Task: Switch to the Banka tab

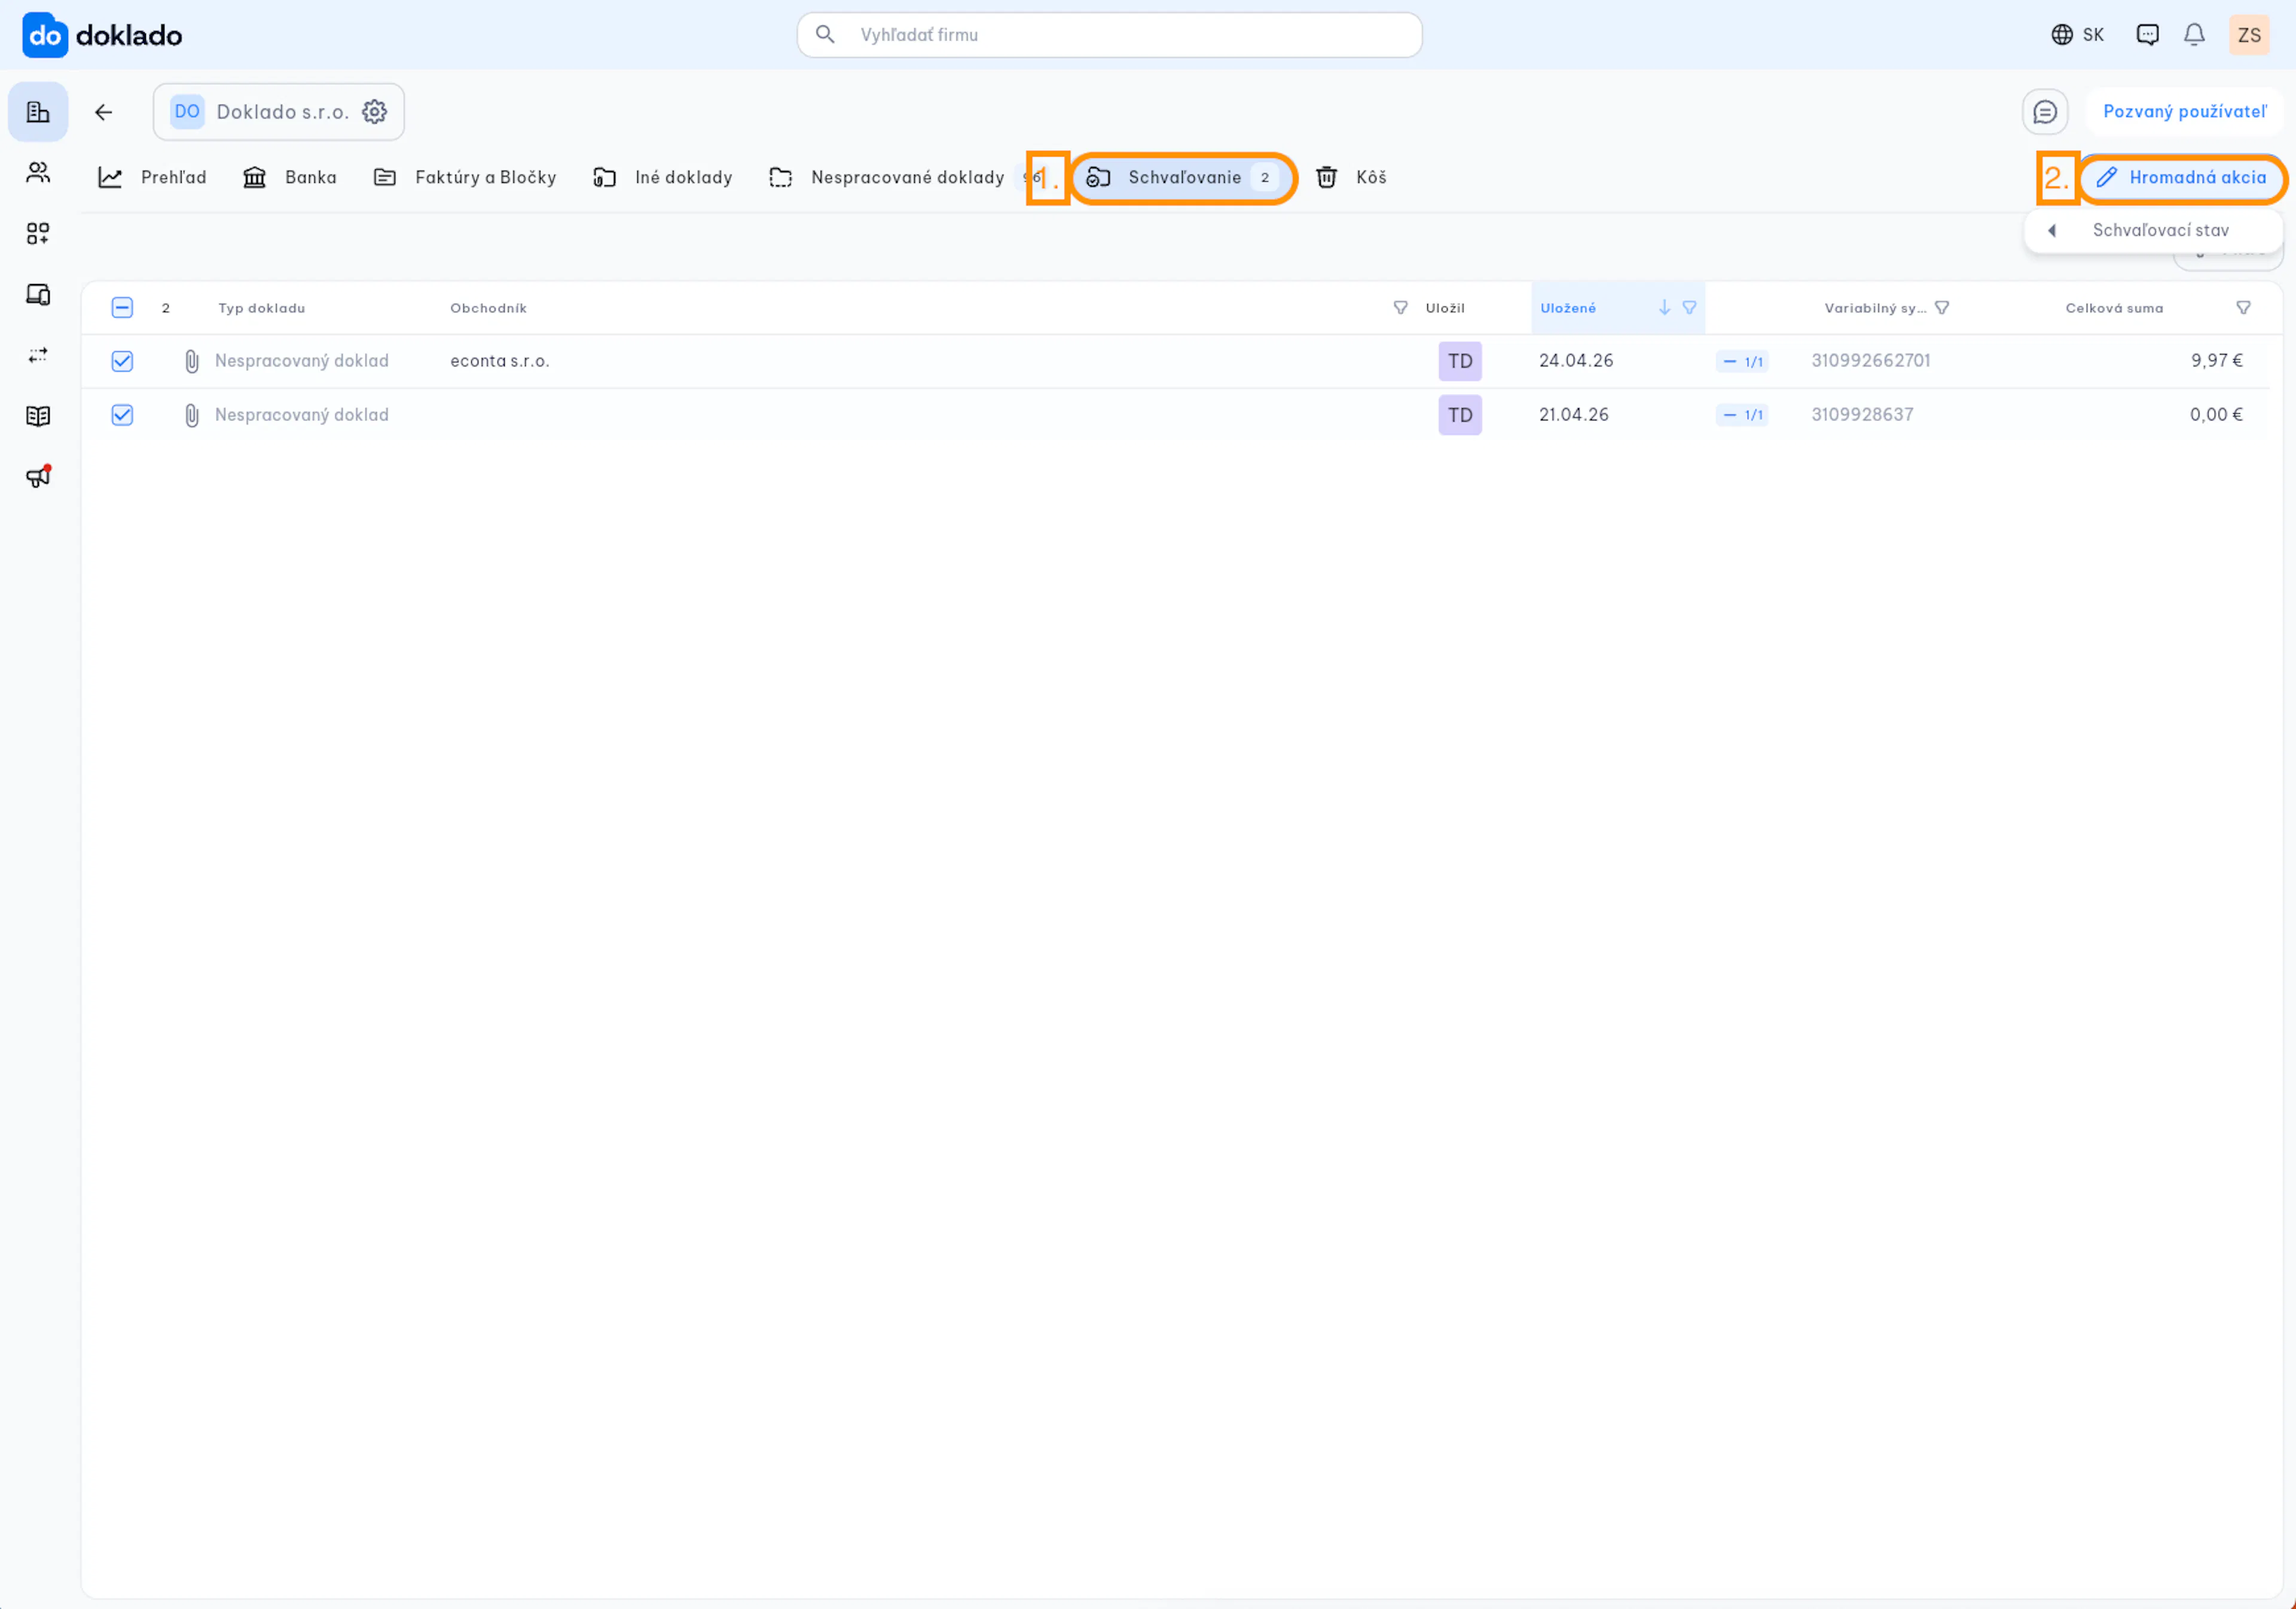Action: 290,178
